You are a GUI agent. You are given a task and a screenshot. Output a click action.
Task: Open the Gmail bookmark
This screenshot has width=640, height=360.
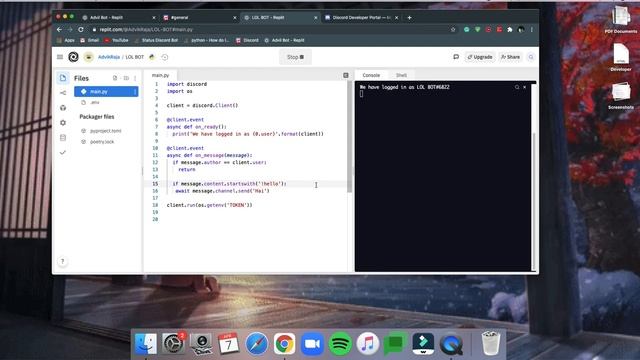(89, 40)
